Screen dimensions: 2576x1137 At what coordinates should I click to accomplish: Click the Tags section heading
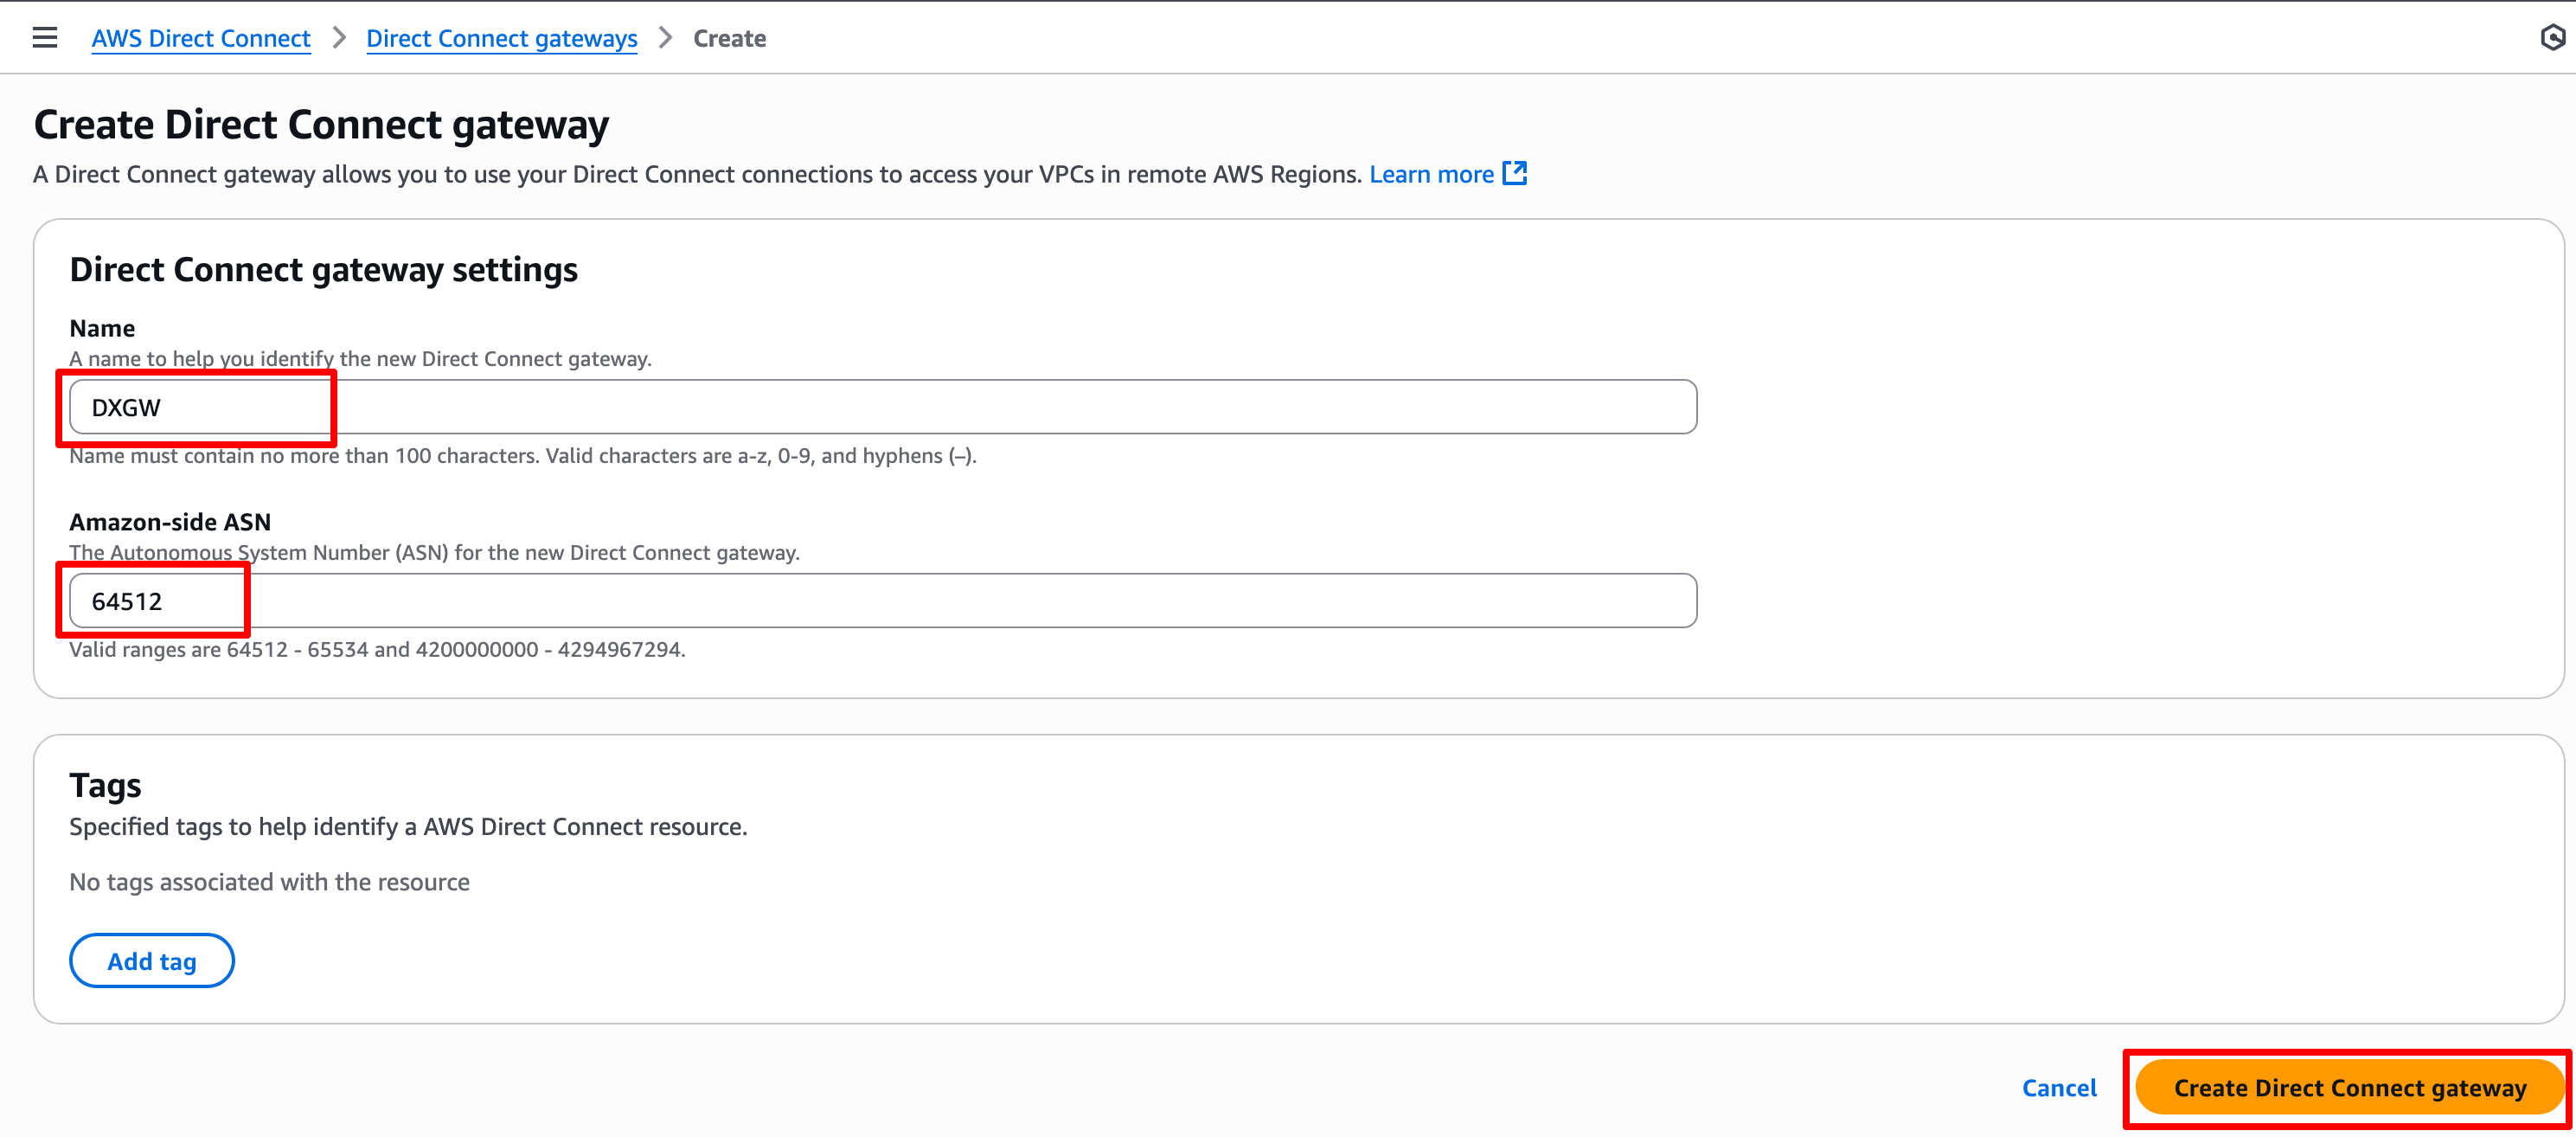point(105,785)
